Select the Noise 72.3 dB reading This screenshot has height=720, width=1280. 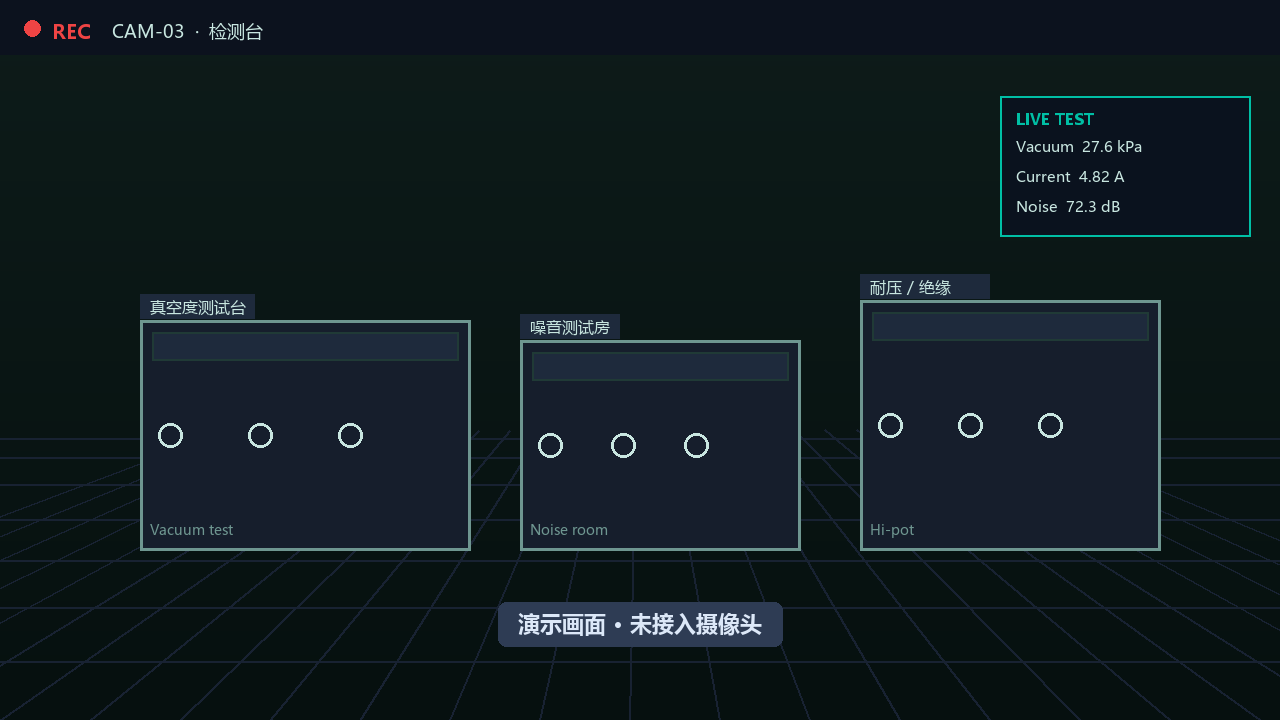(x=1068, y=207)
